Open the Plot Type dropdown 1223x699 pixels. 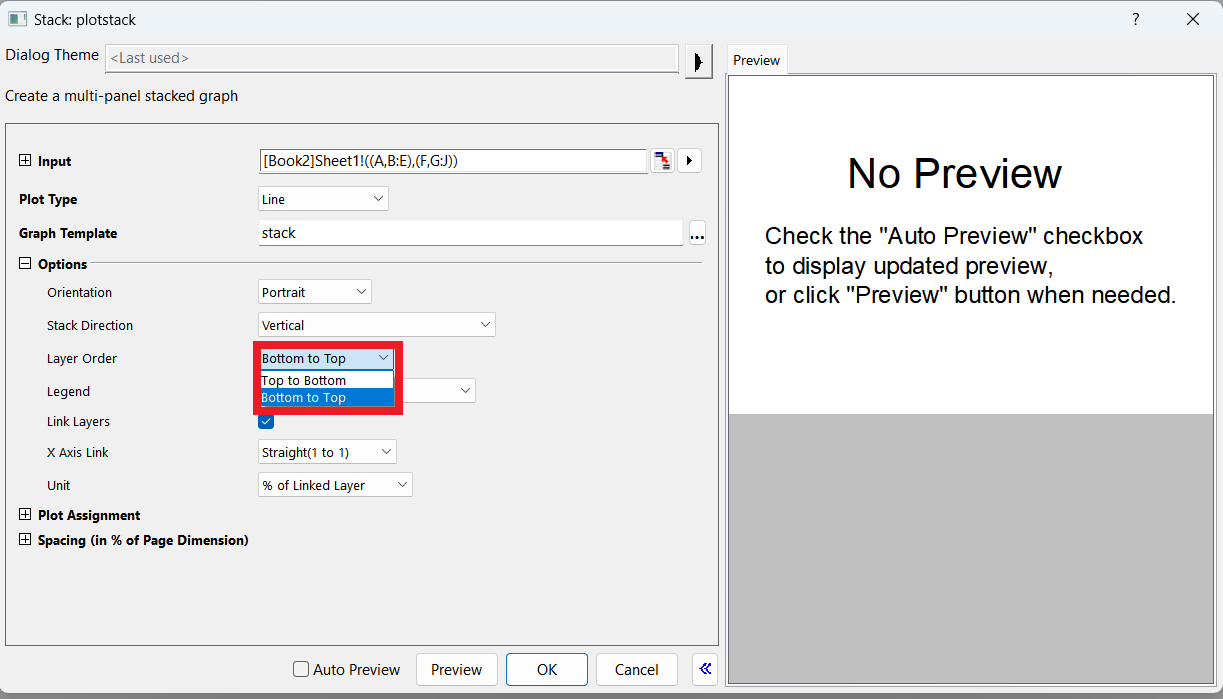pyautogui.click(x=323, y=199)
